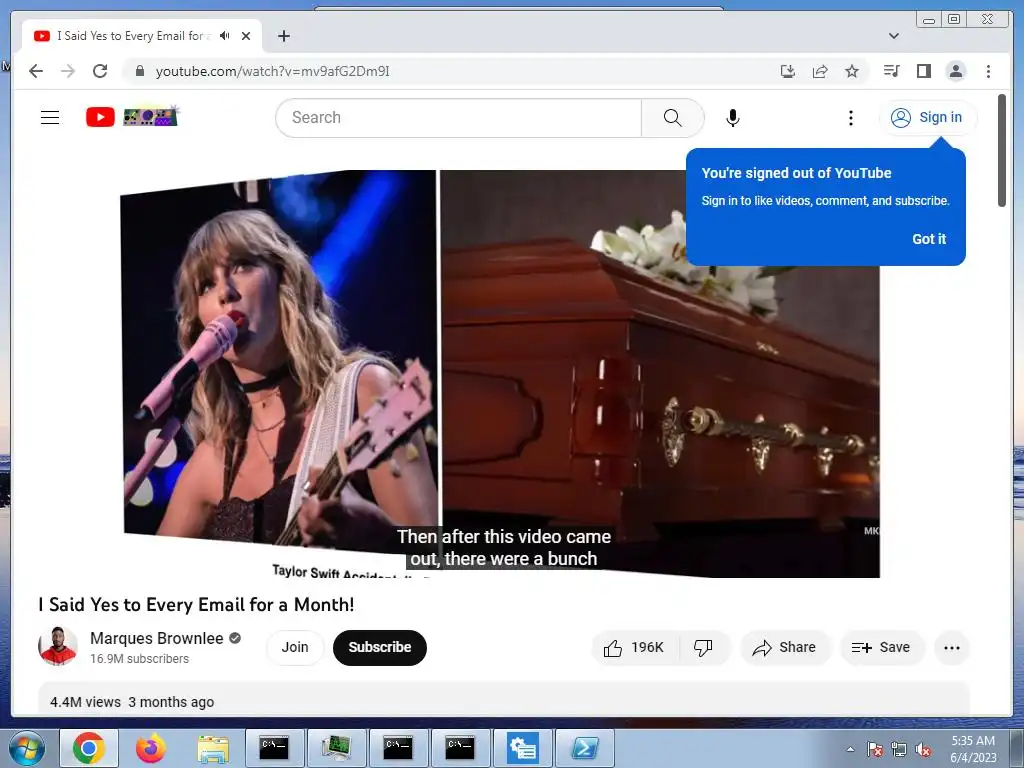Open PowerShell from the taskbar
Screen dimensions: 1024x768
(x=584, y=748)
